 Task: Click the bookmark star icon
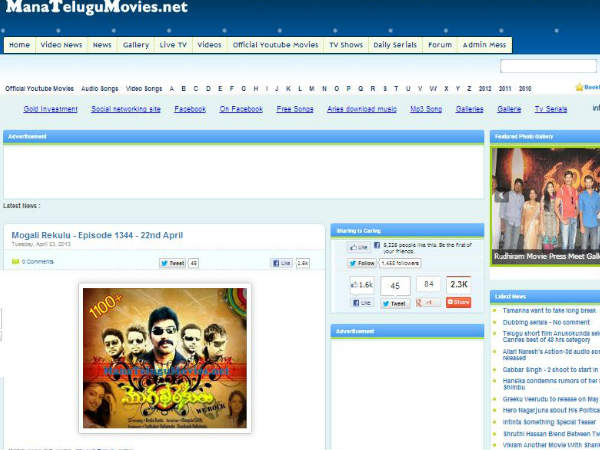579,87
